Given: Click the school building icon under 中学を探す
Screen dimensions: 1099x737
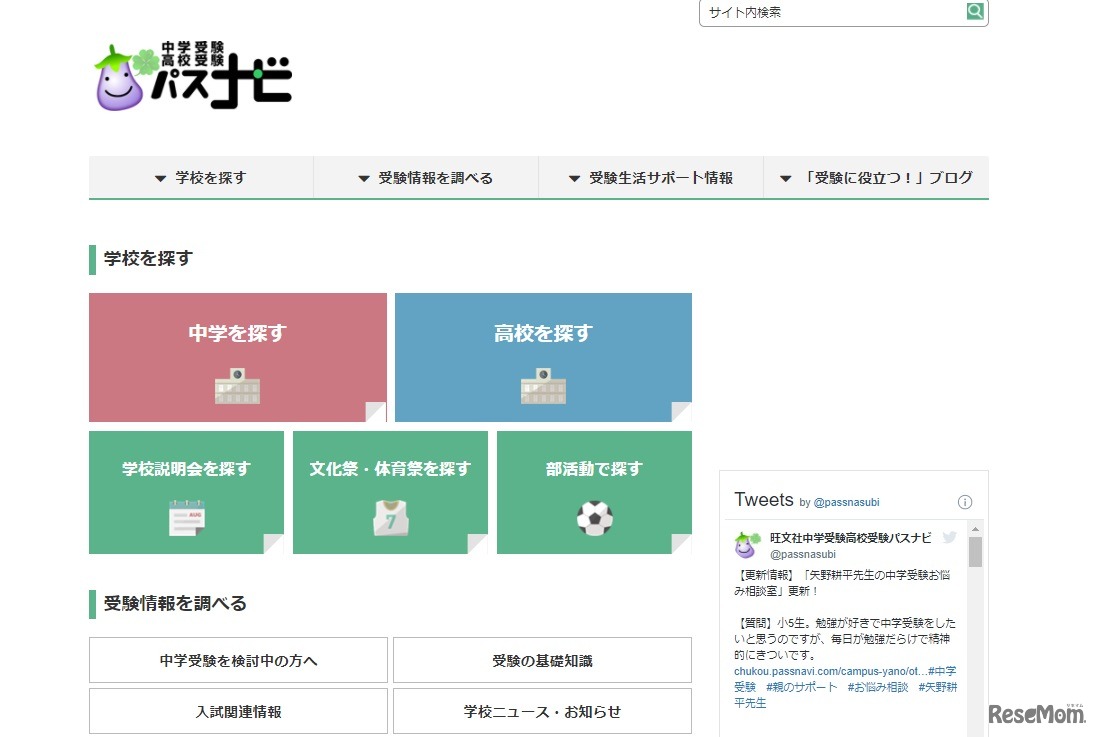Looking at the screenshot, I should pyautogui.click(x=238, y=386).
